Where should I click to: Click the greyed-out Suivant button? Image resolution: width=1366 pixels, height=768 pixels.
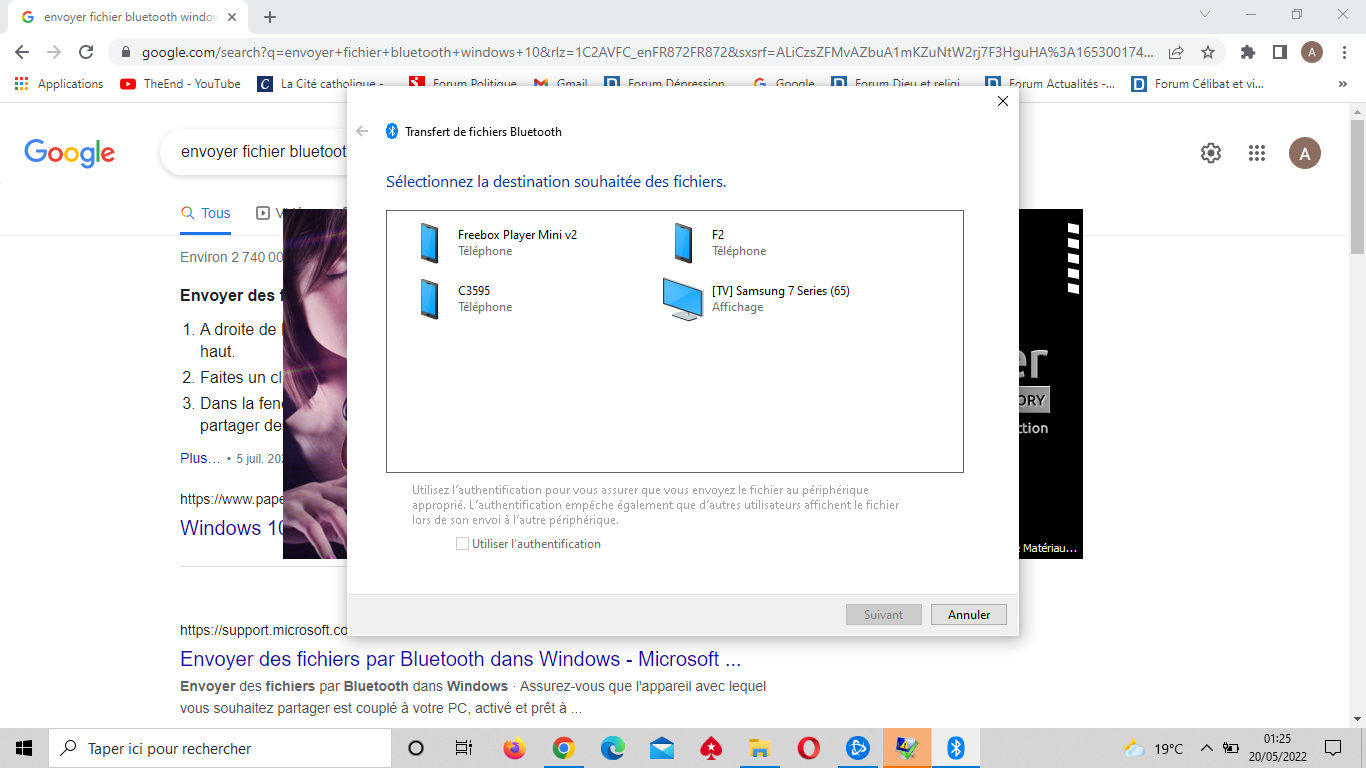[883, 615]
